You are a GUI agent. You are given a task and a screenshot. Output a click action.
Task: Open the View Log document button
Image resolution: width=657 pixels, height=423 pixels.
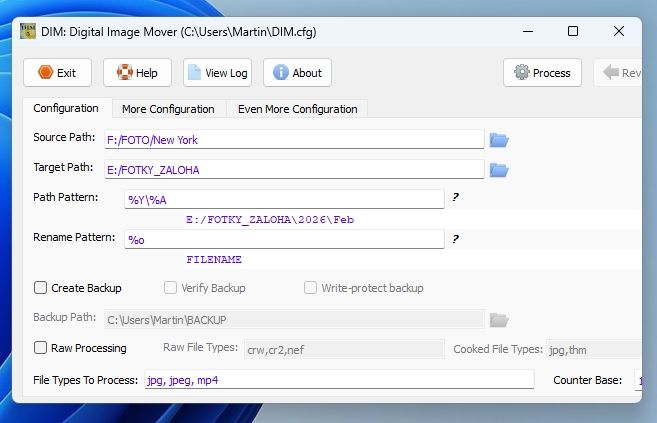tap(218, 73)
